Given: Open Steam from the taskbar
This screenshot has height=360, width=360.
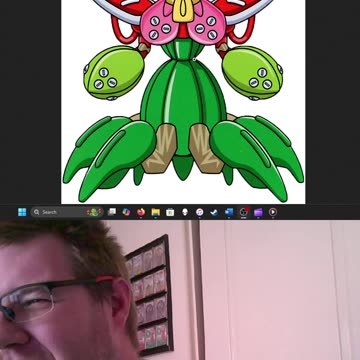Looking at the screenshot, I should pyautogui.click(x=214, y=212).
